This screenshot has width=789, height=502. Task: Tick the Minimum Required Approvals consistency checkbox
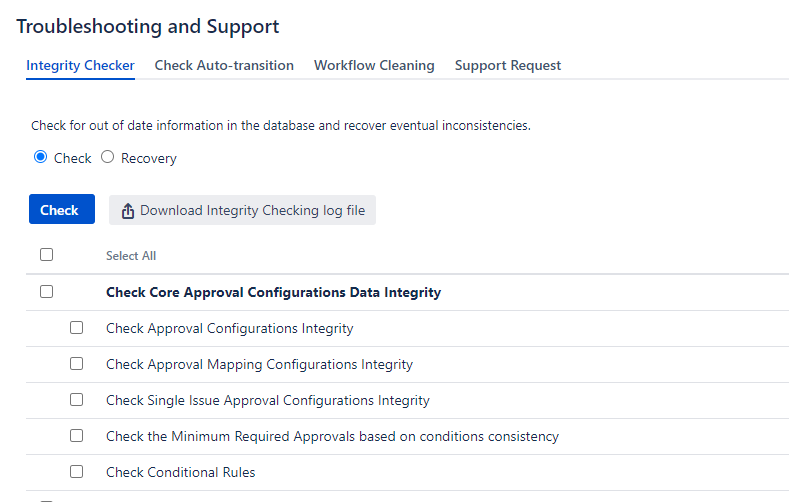pyautogui.click(x=76, y=436)
